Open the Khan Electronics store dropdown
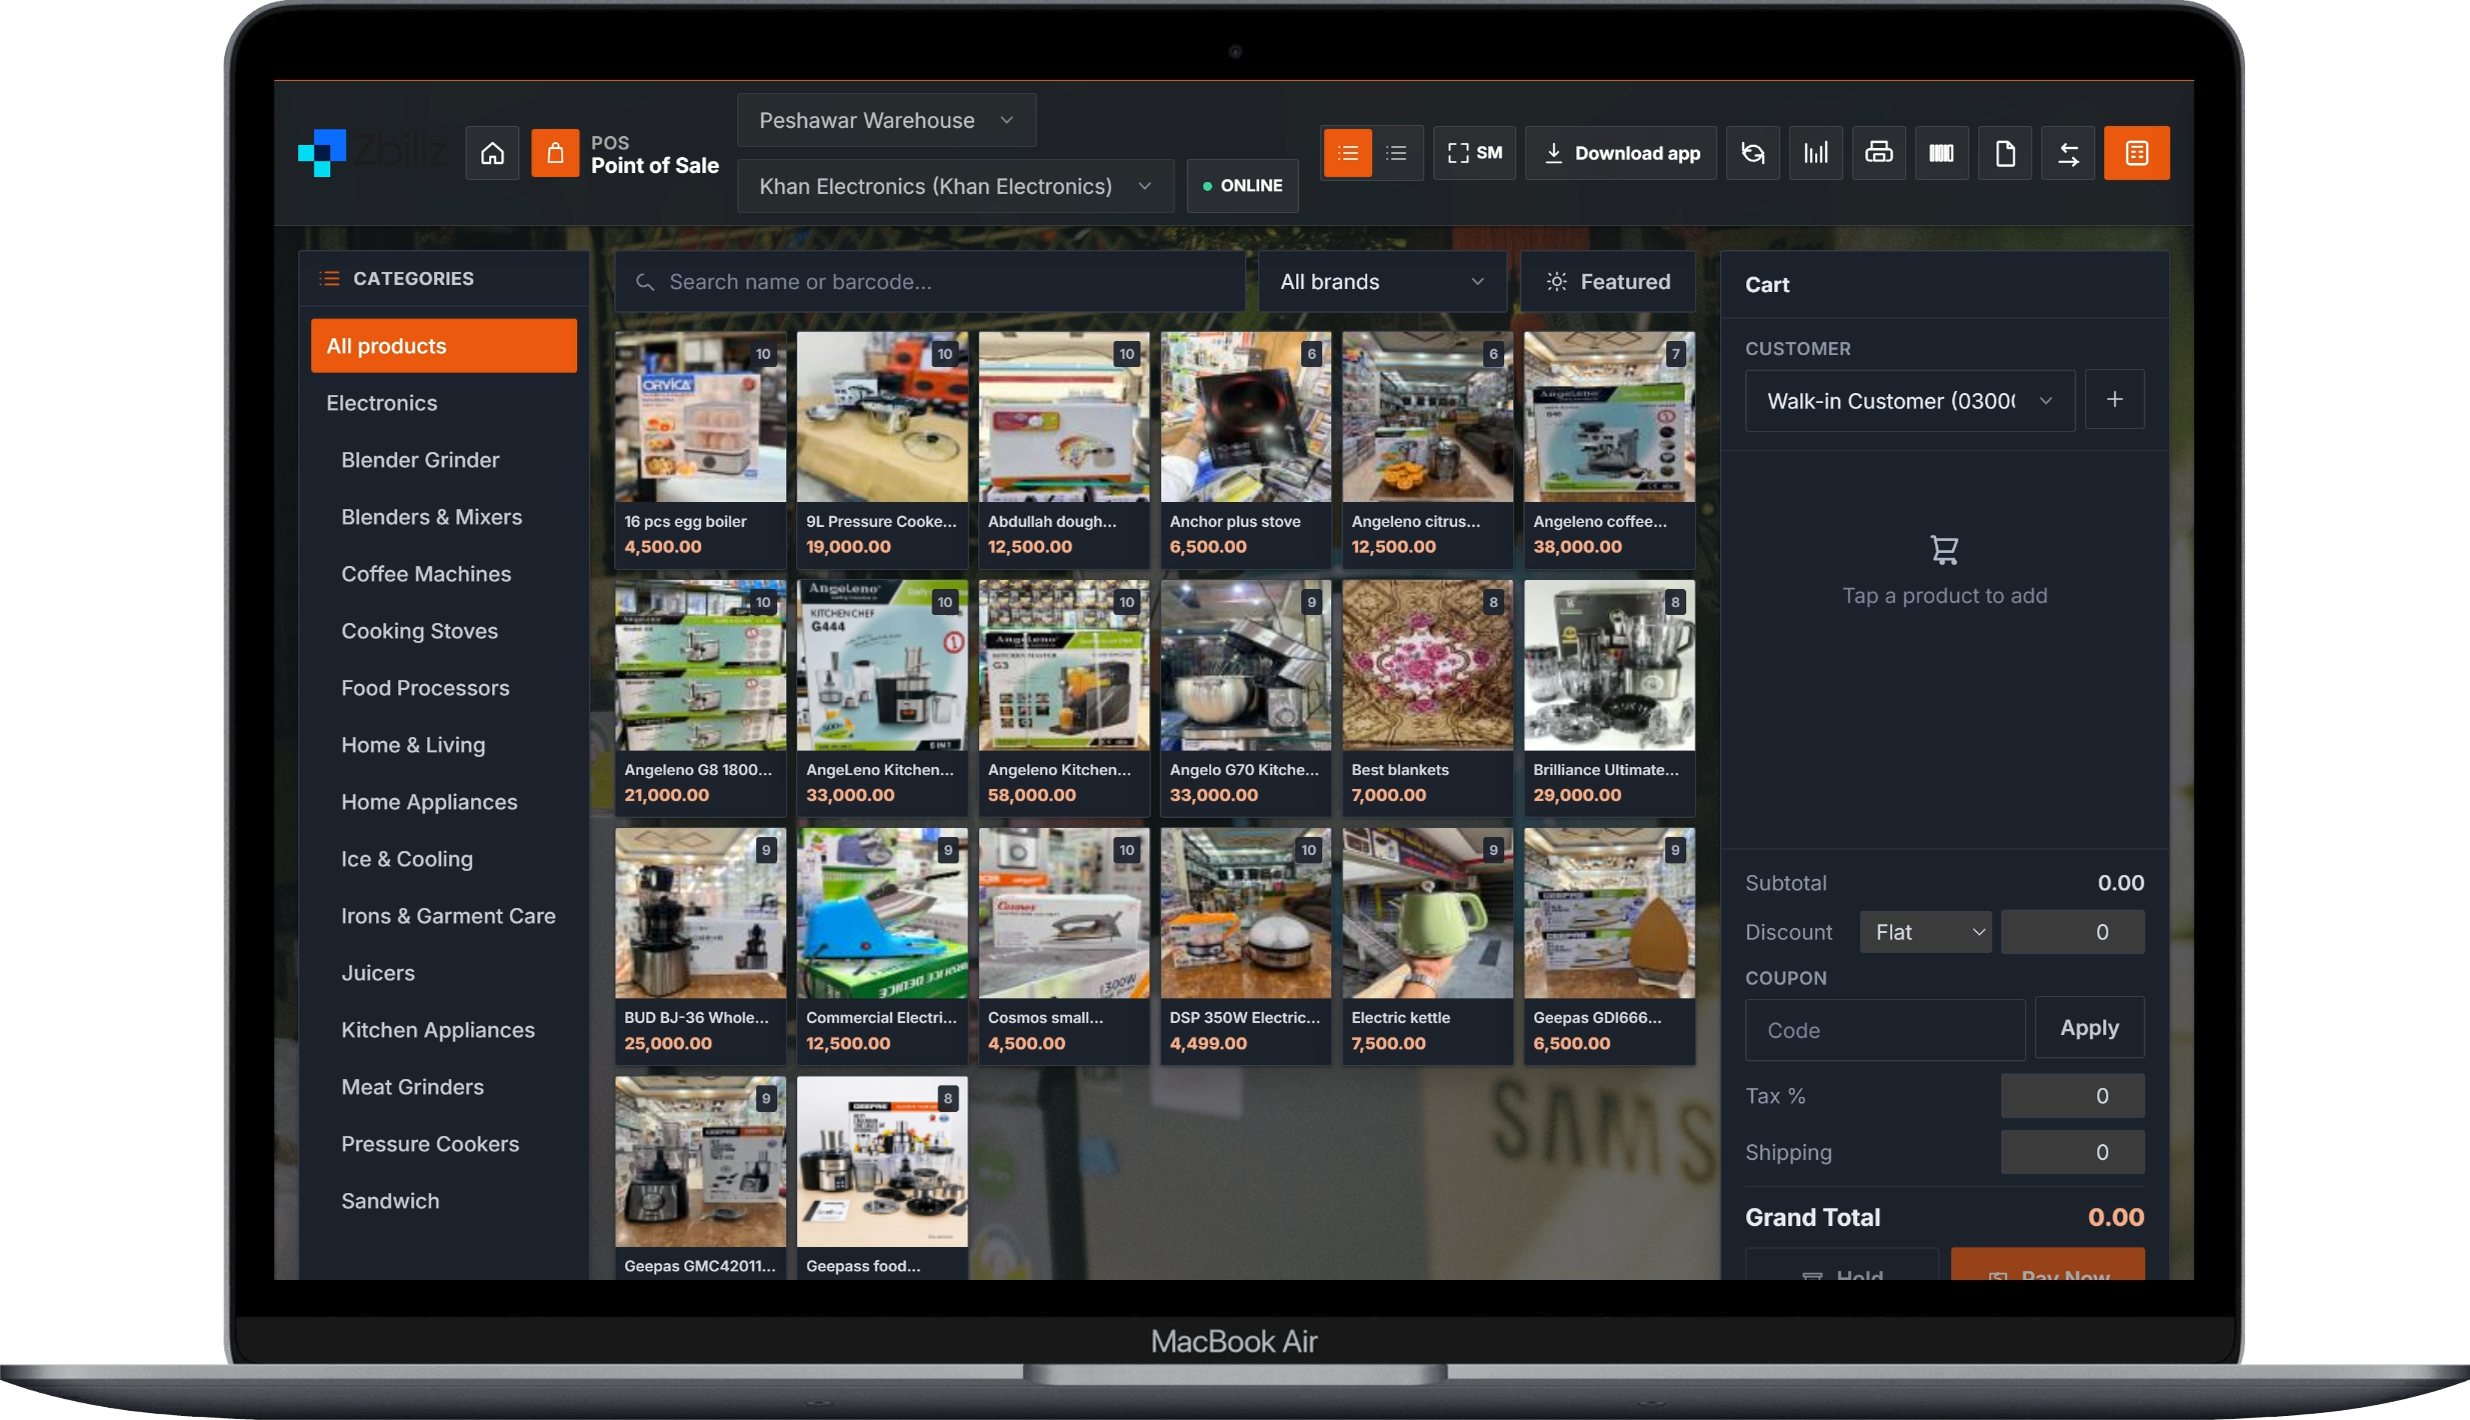The height and width of the screenshot is (1420, 2470). (x=955, y=186)
